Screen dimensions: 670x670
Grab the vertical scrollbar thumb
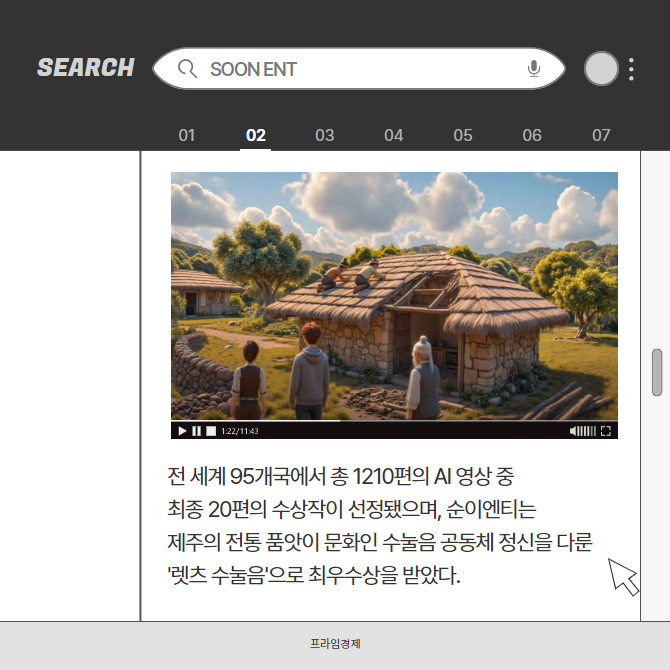coord(657,372)
